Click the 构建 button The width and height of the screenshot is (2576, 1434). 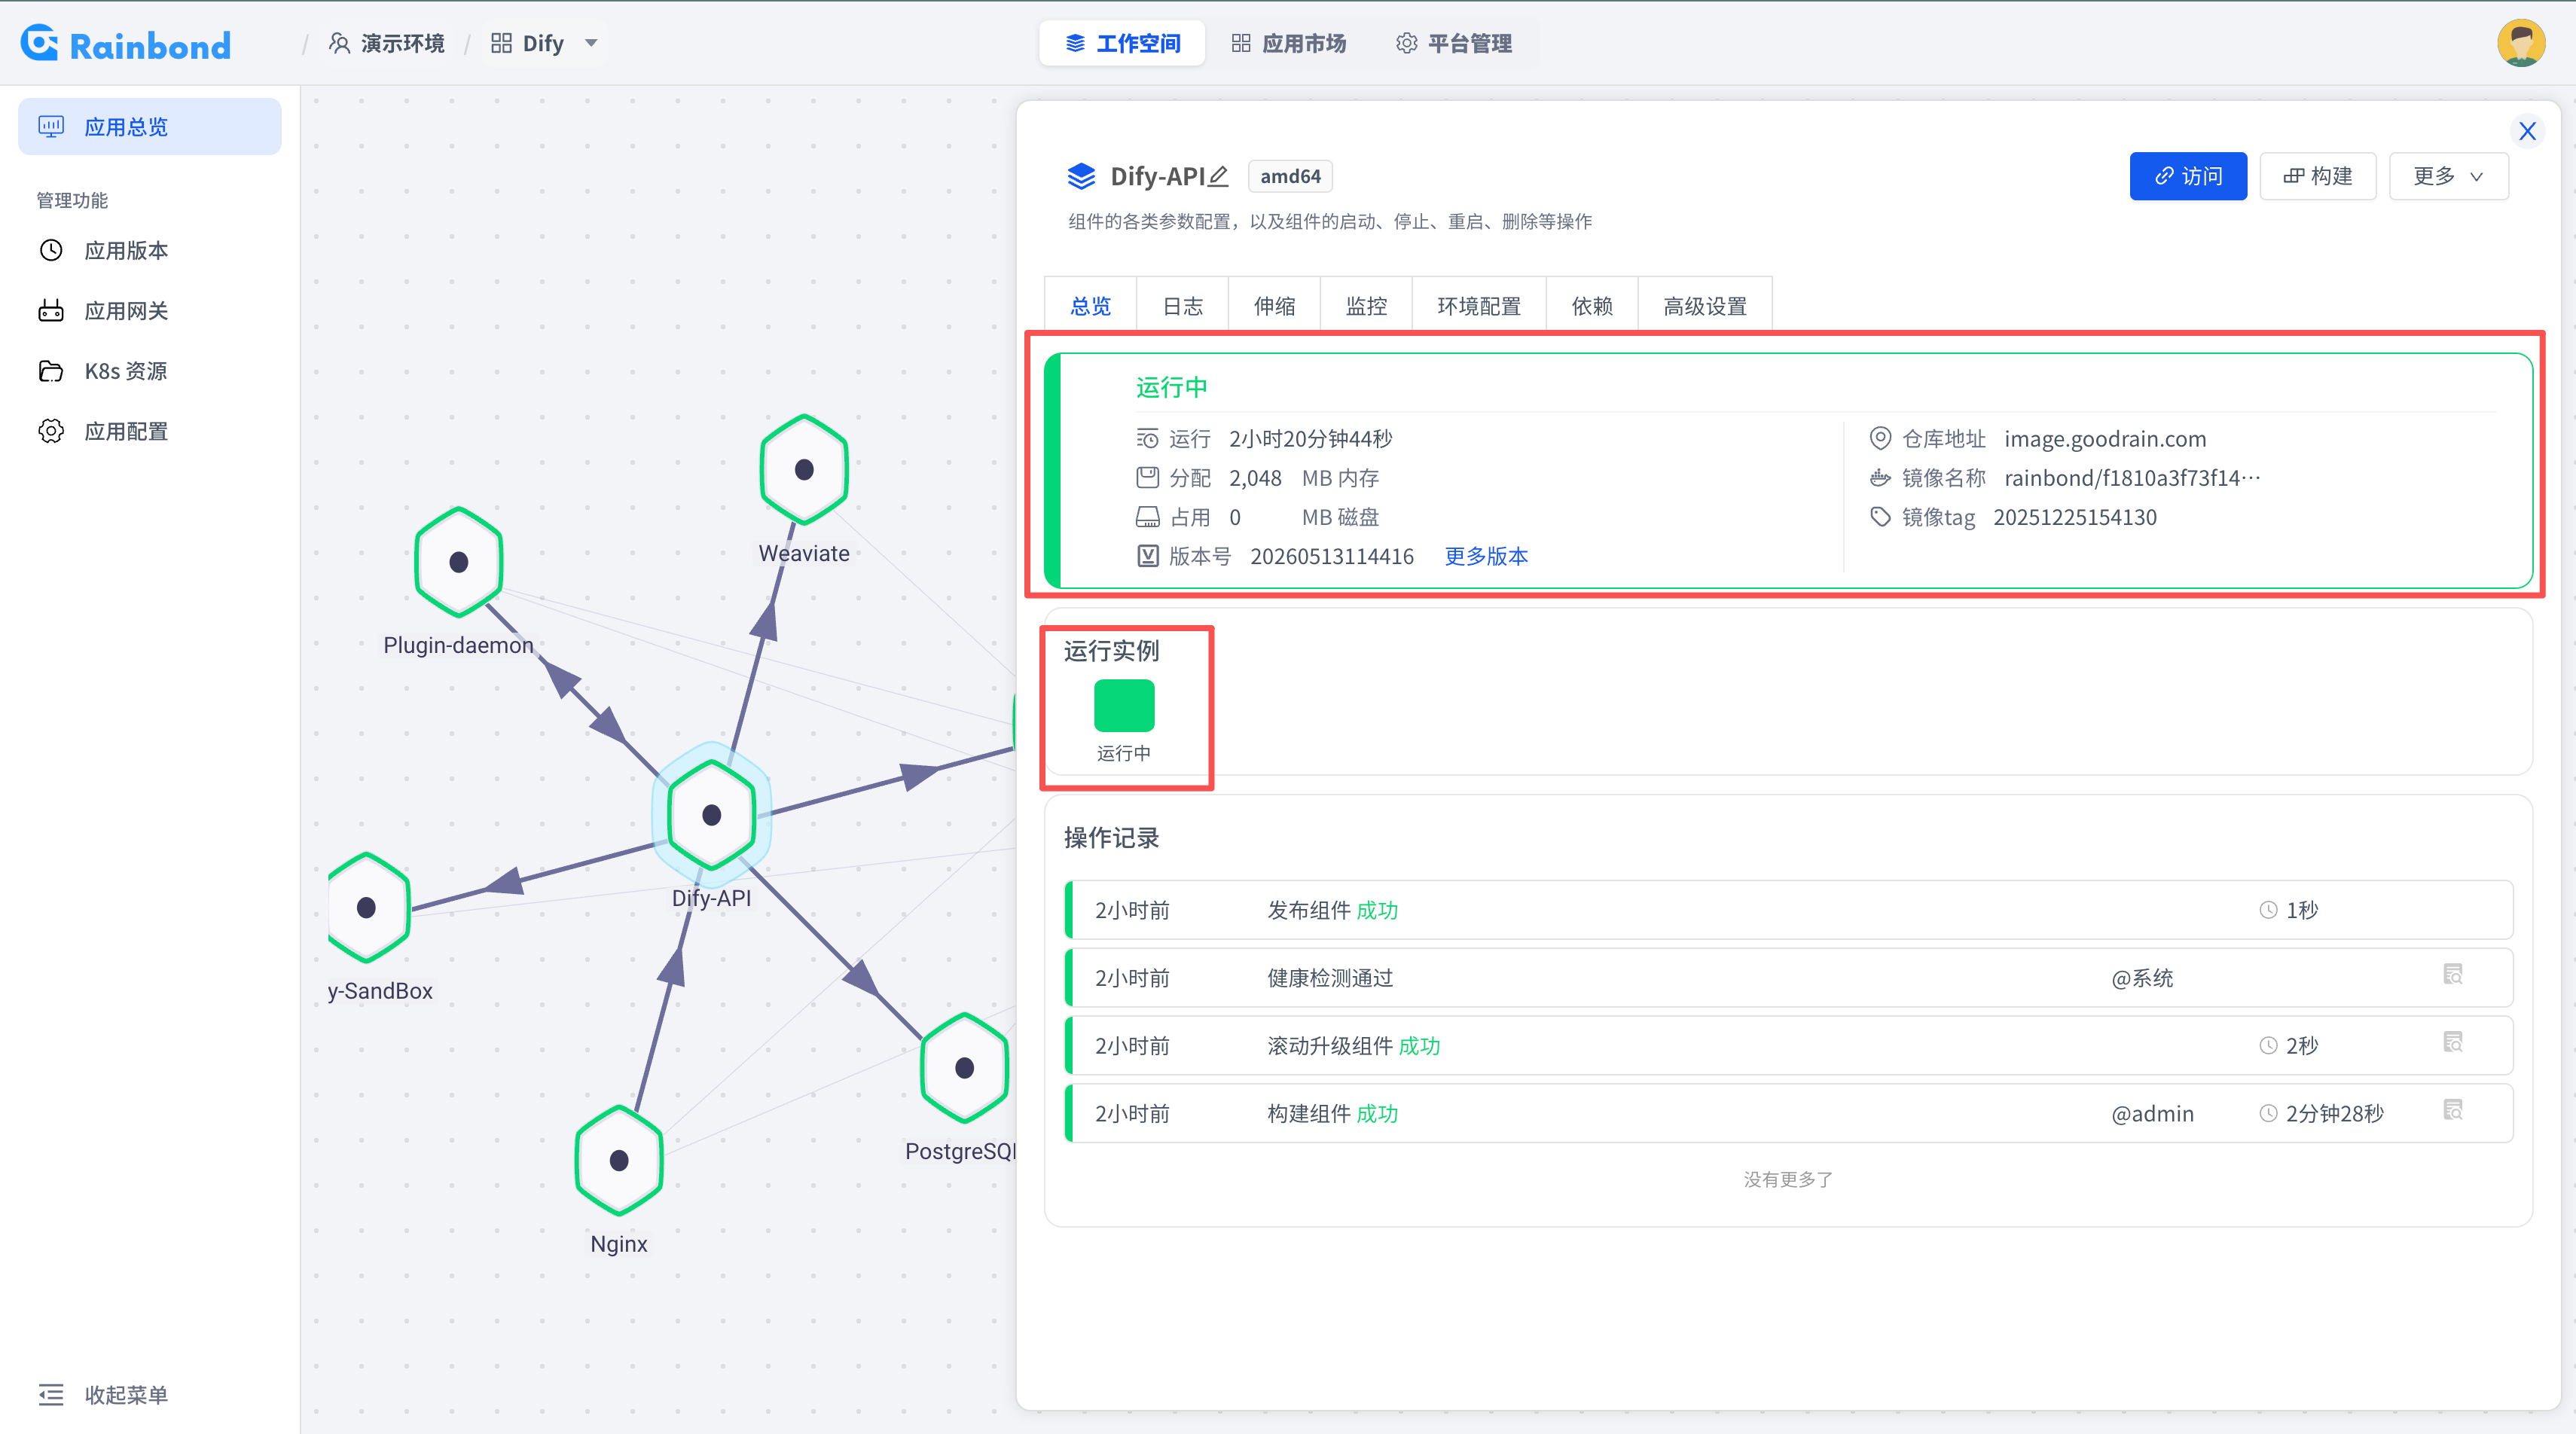pyautogui.click(x=2317, y=176)
